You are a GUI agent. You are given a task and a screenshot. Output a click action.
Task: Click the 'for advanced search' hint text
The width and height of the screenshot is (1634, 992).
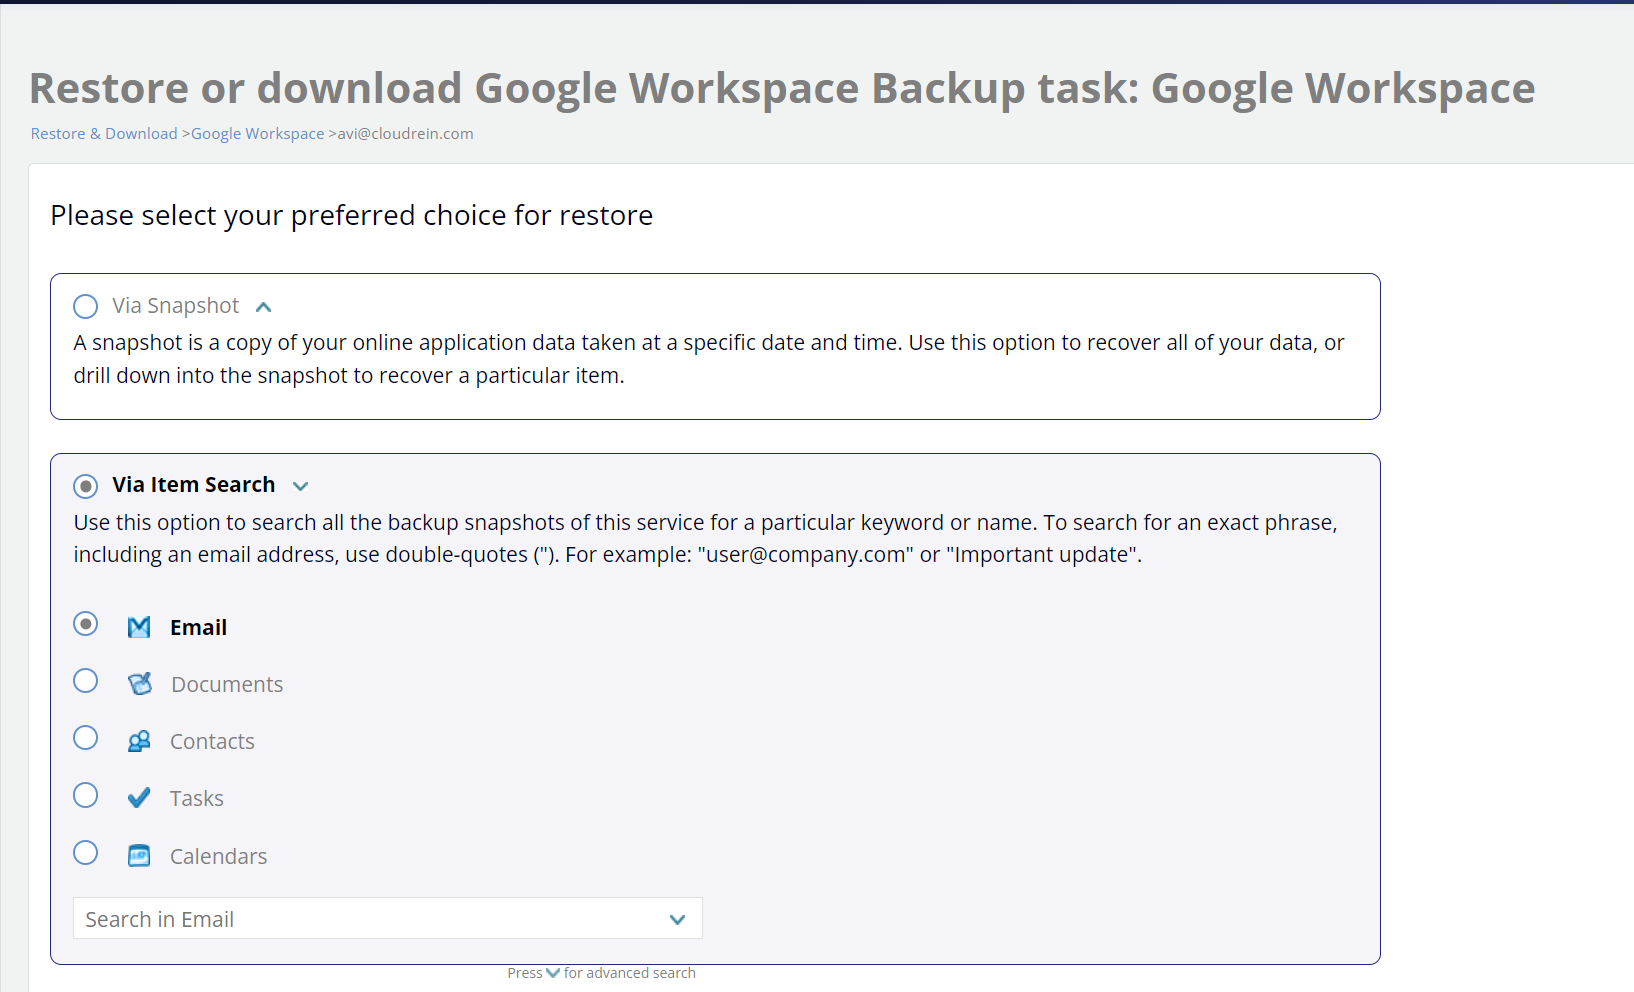[x=630, y=973]
